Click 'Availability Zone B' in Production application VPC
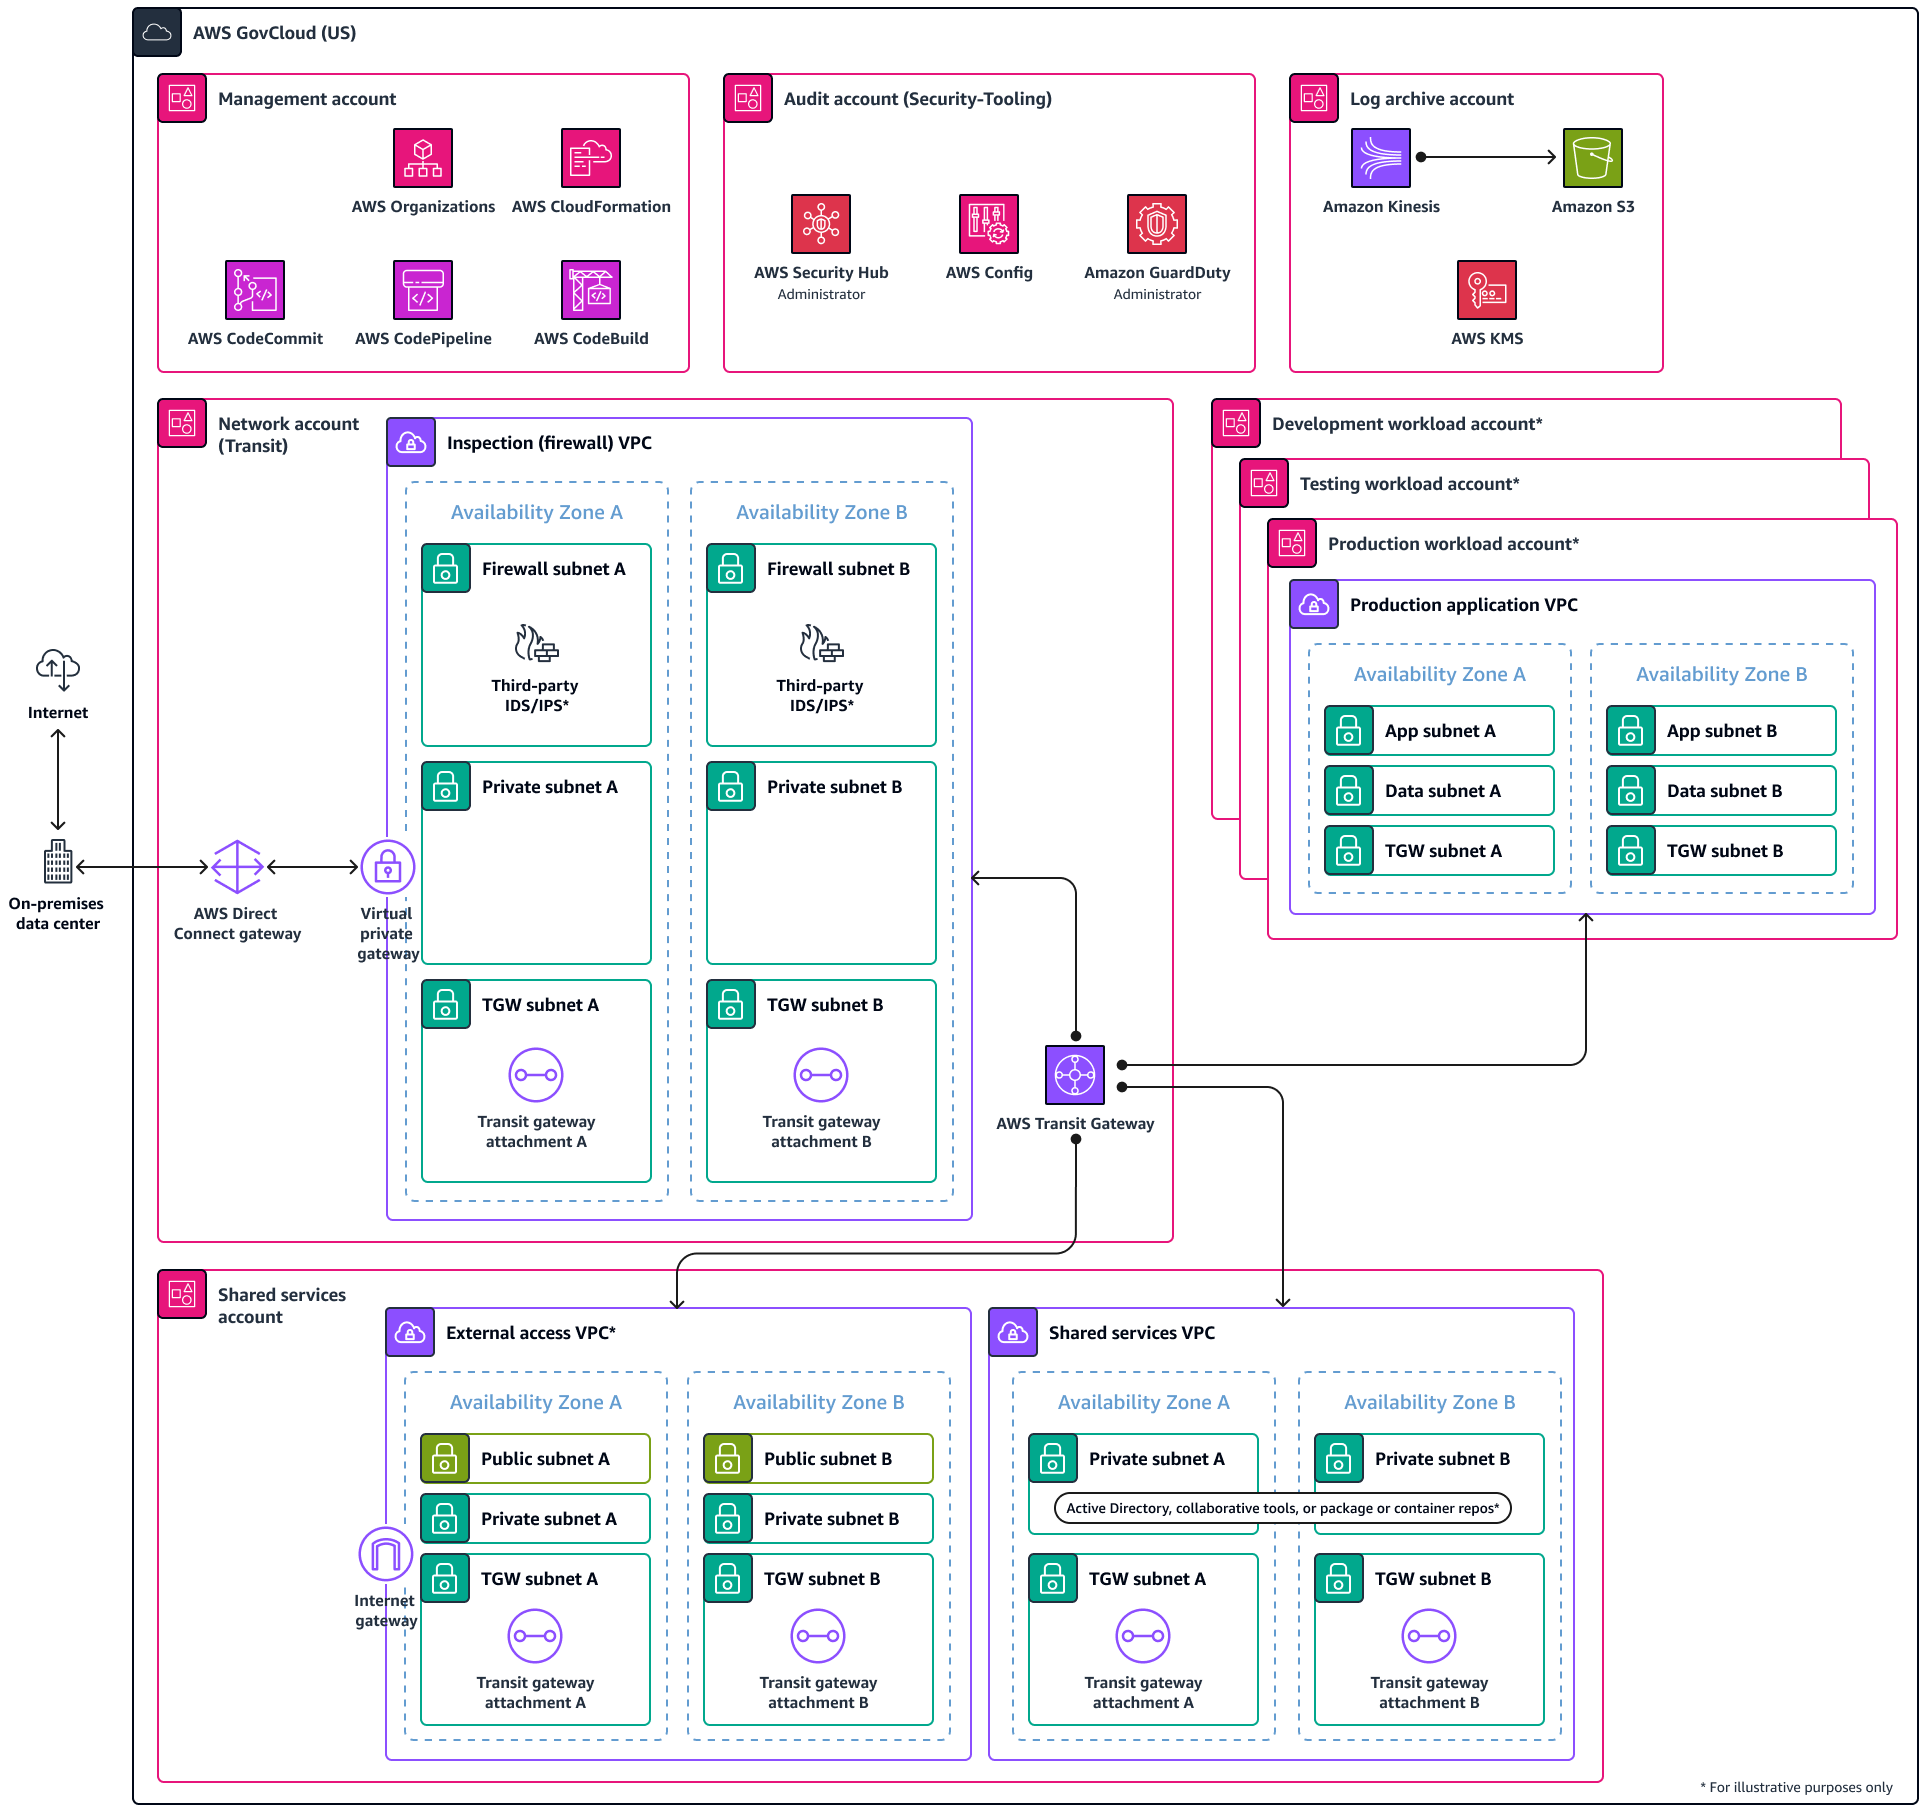The image size is (1929, 1814). coord(1722,674)
